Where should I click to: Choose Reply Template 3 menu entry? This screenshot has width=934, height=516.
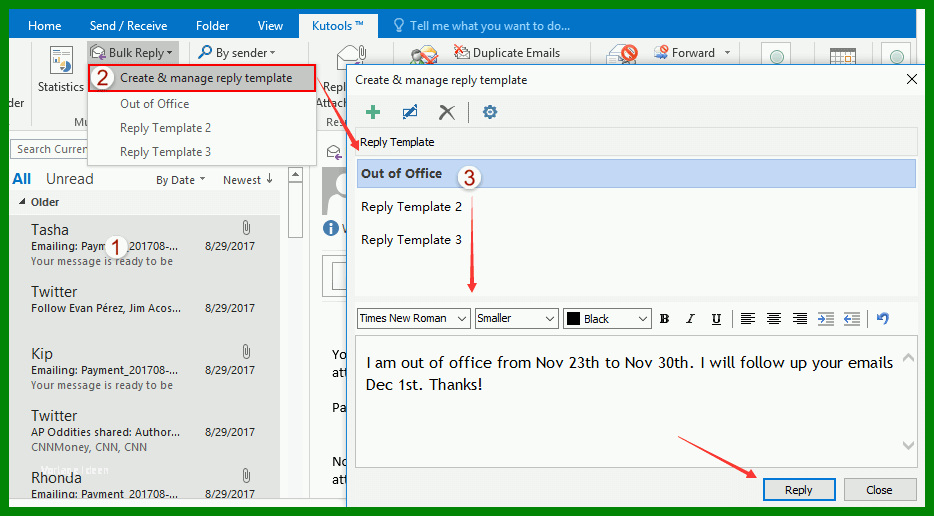165,151
